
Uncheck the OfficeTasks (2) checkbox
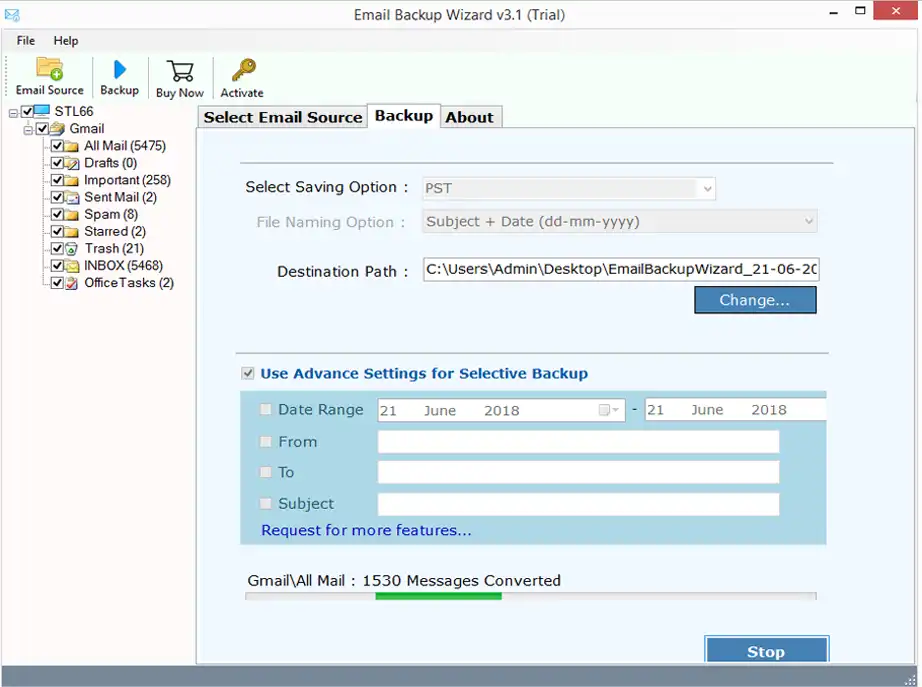[57, 283]
